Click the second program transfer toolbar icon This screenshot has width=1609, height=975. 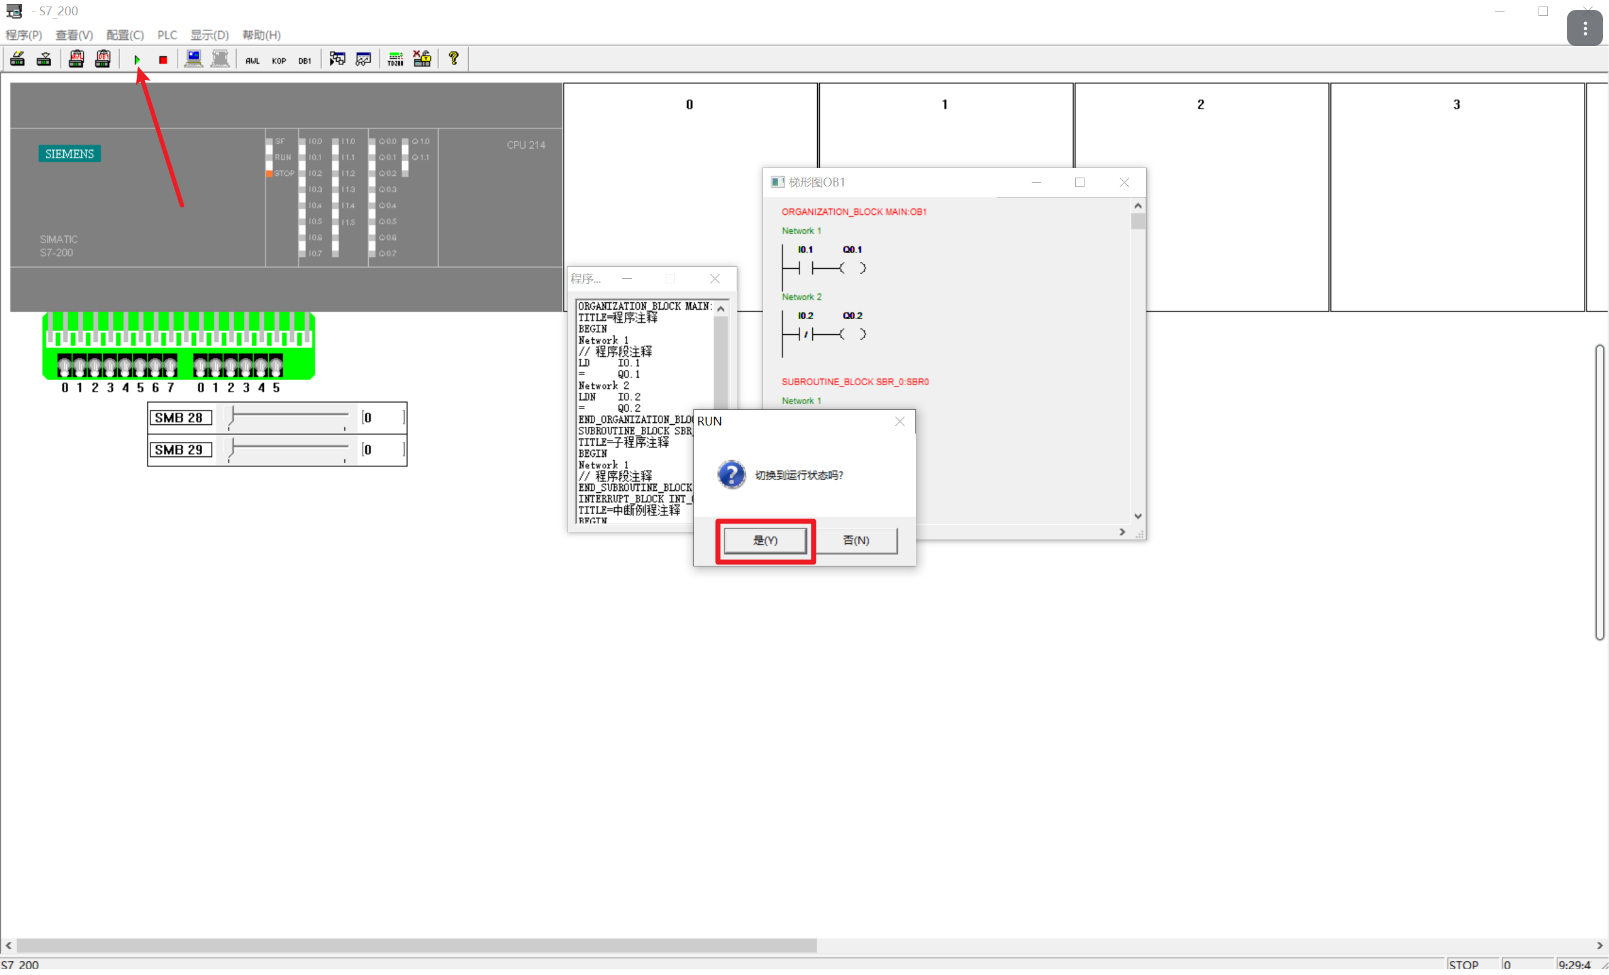[44, 60]
